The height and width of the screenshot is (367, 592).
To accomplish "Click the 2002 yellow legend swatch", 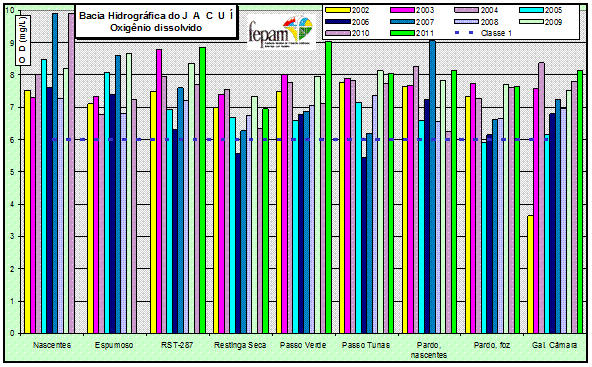I will (x=338, y=10).
